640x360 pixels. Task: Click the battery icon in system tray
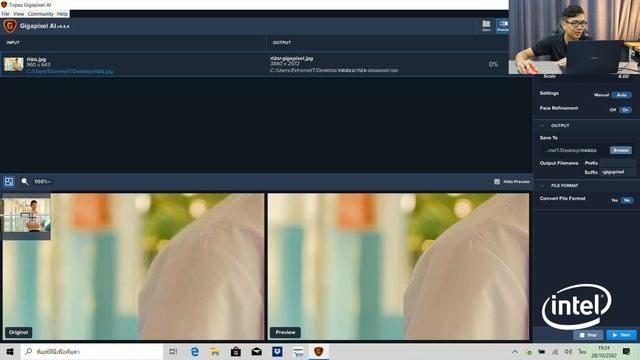click(x=542, y=351)
